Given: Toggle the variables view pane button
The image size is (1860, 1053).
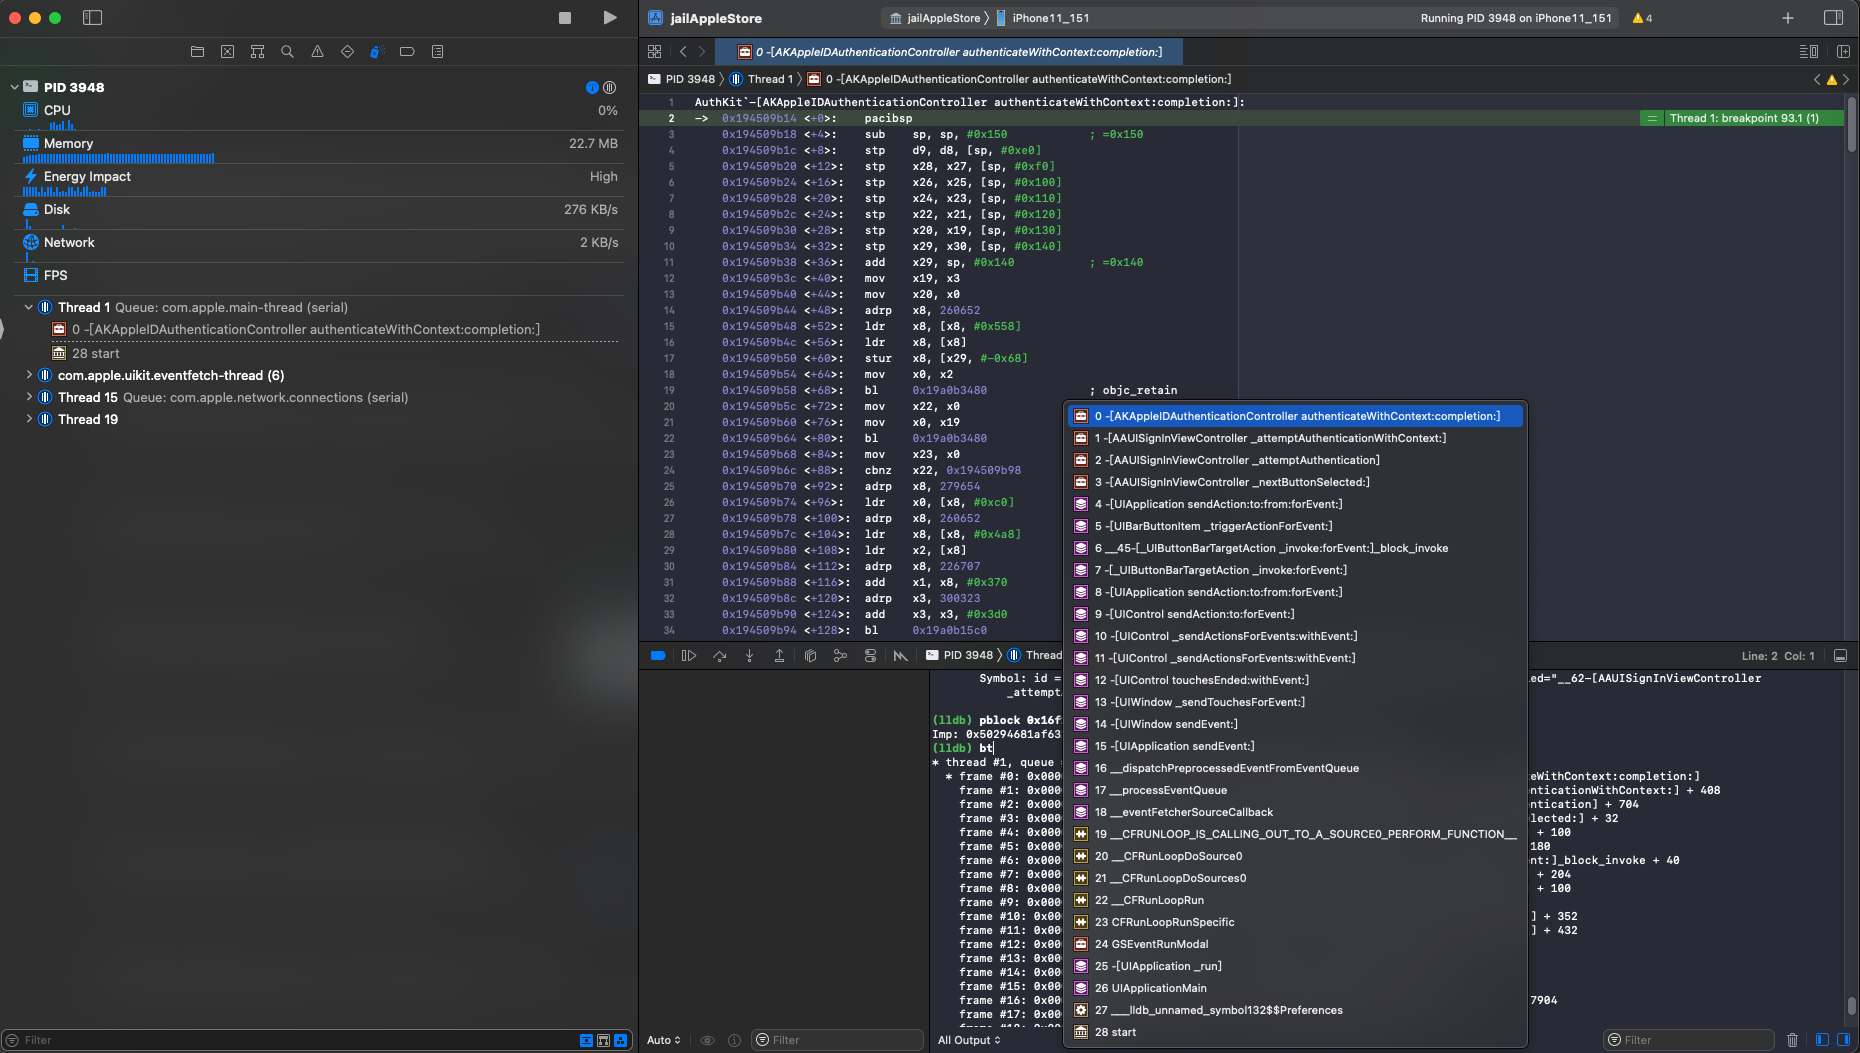Looking at the screenshot, I should click(1822, 1040).
